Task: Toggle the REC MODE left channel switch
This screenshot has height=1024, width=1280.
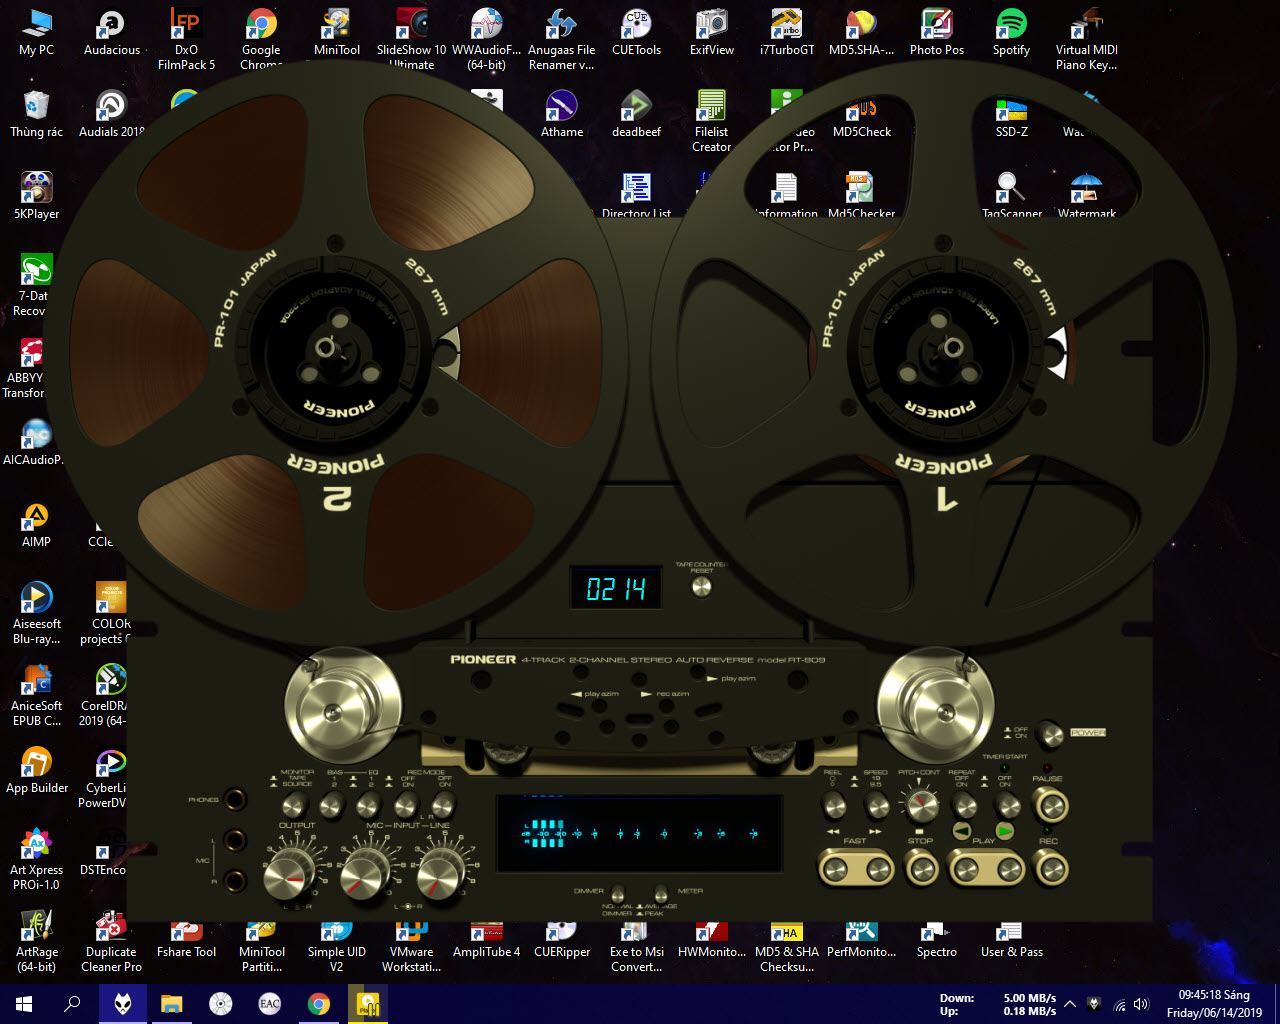Action: click(x=407, y=803)
